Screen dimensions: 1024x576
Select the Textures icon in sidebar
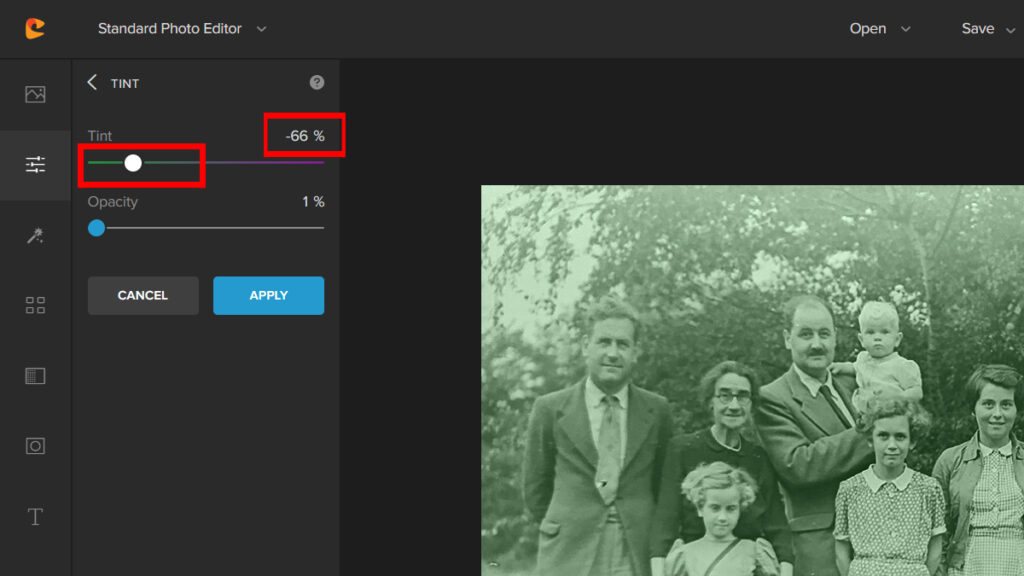click(x=35, y=376)
